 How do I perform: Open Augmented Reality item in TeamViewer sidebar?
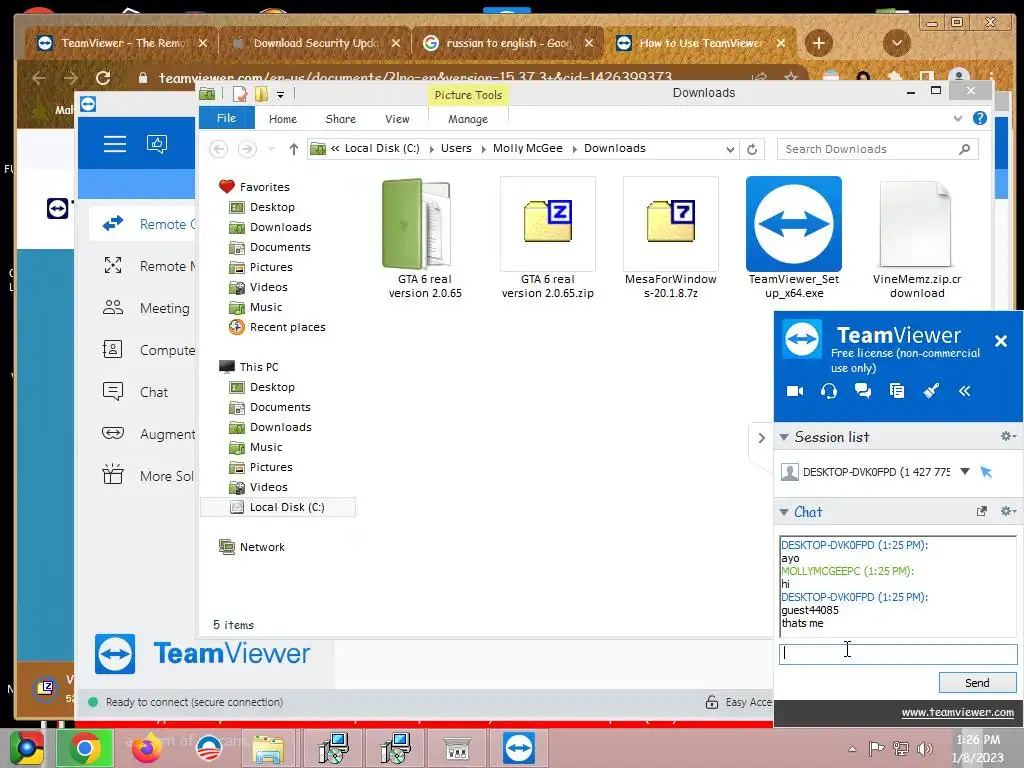(149, 434)
